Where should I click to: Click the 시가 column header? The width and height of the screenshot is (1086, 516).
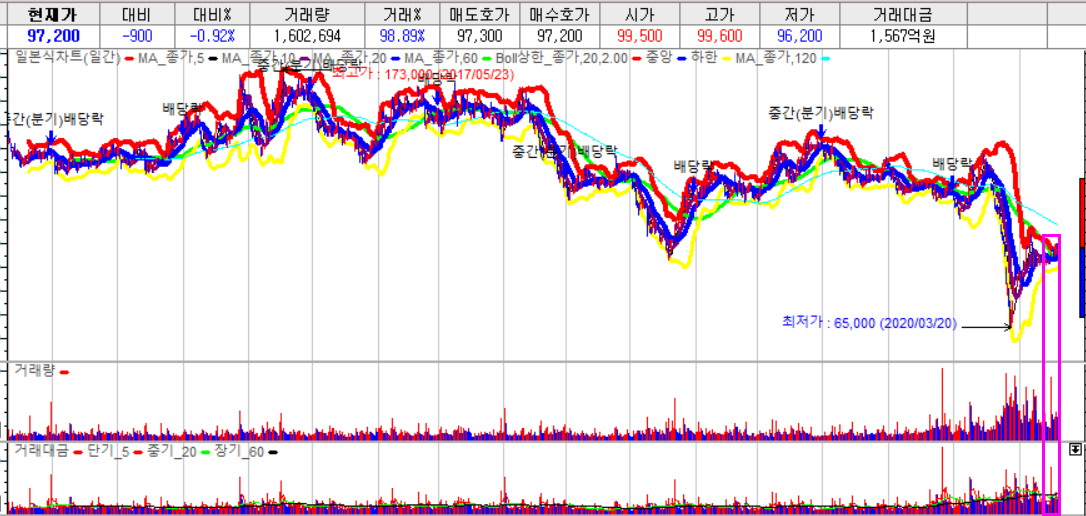pos(640,14)
